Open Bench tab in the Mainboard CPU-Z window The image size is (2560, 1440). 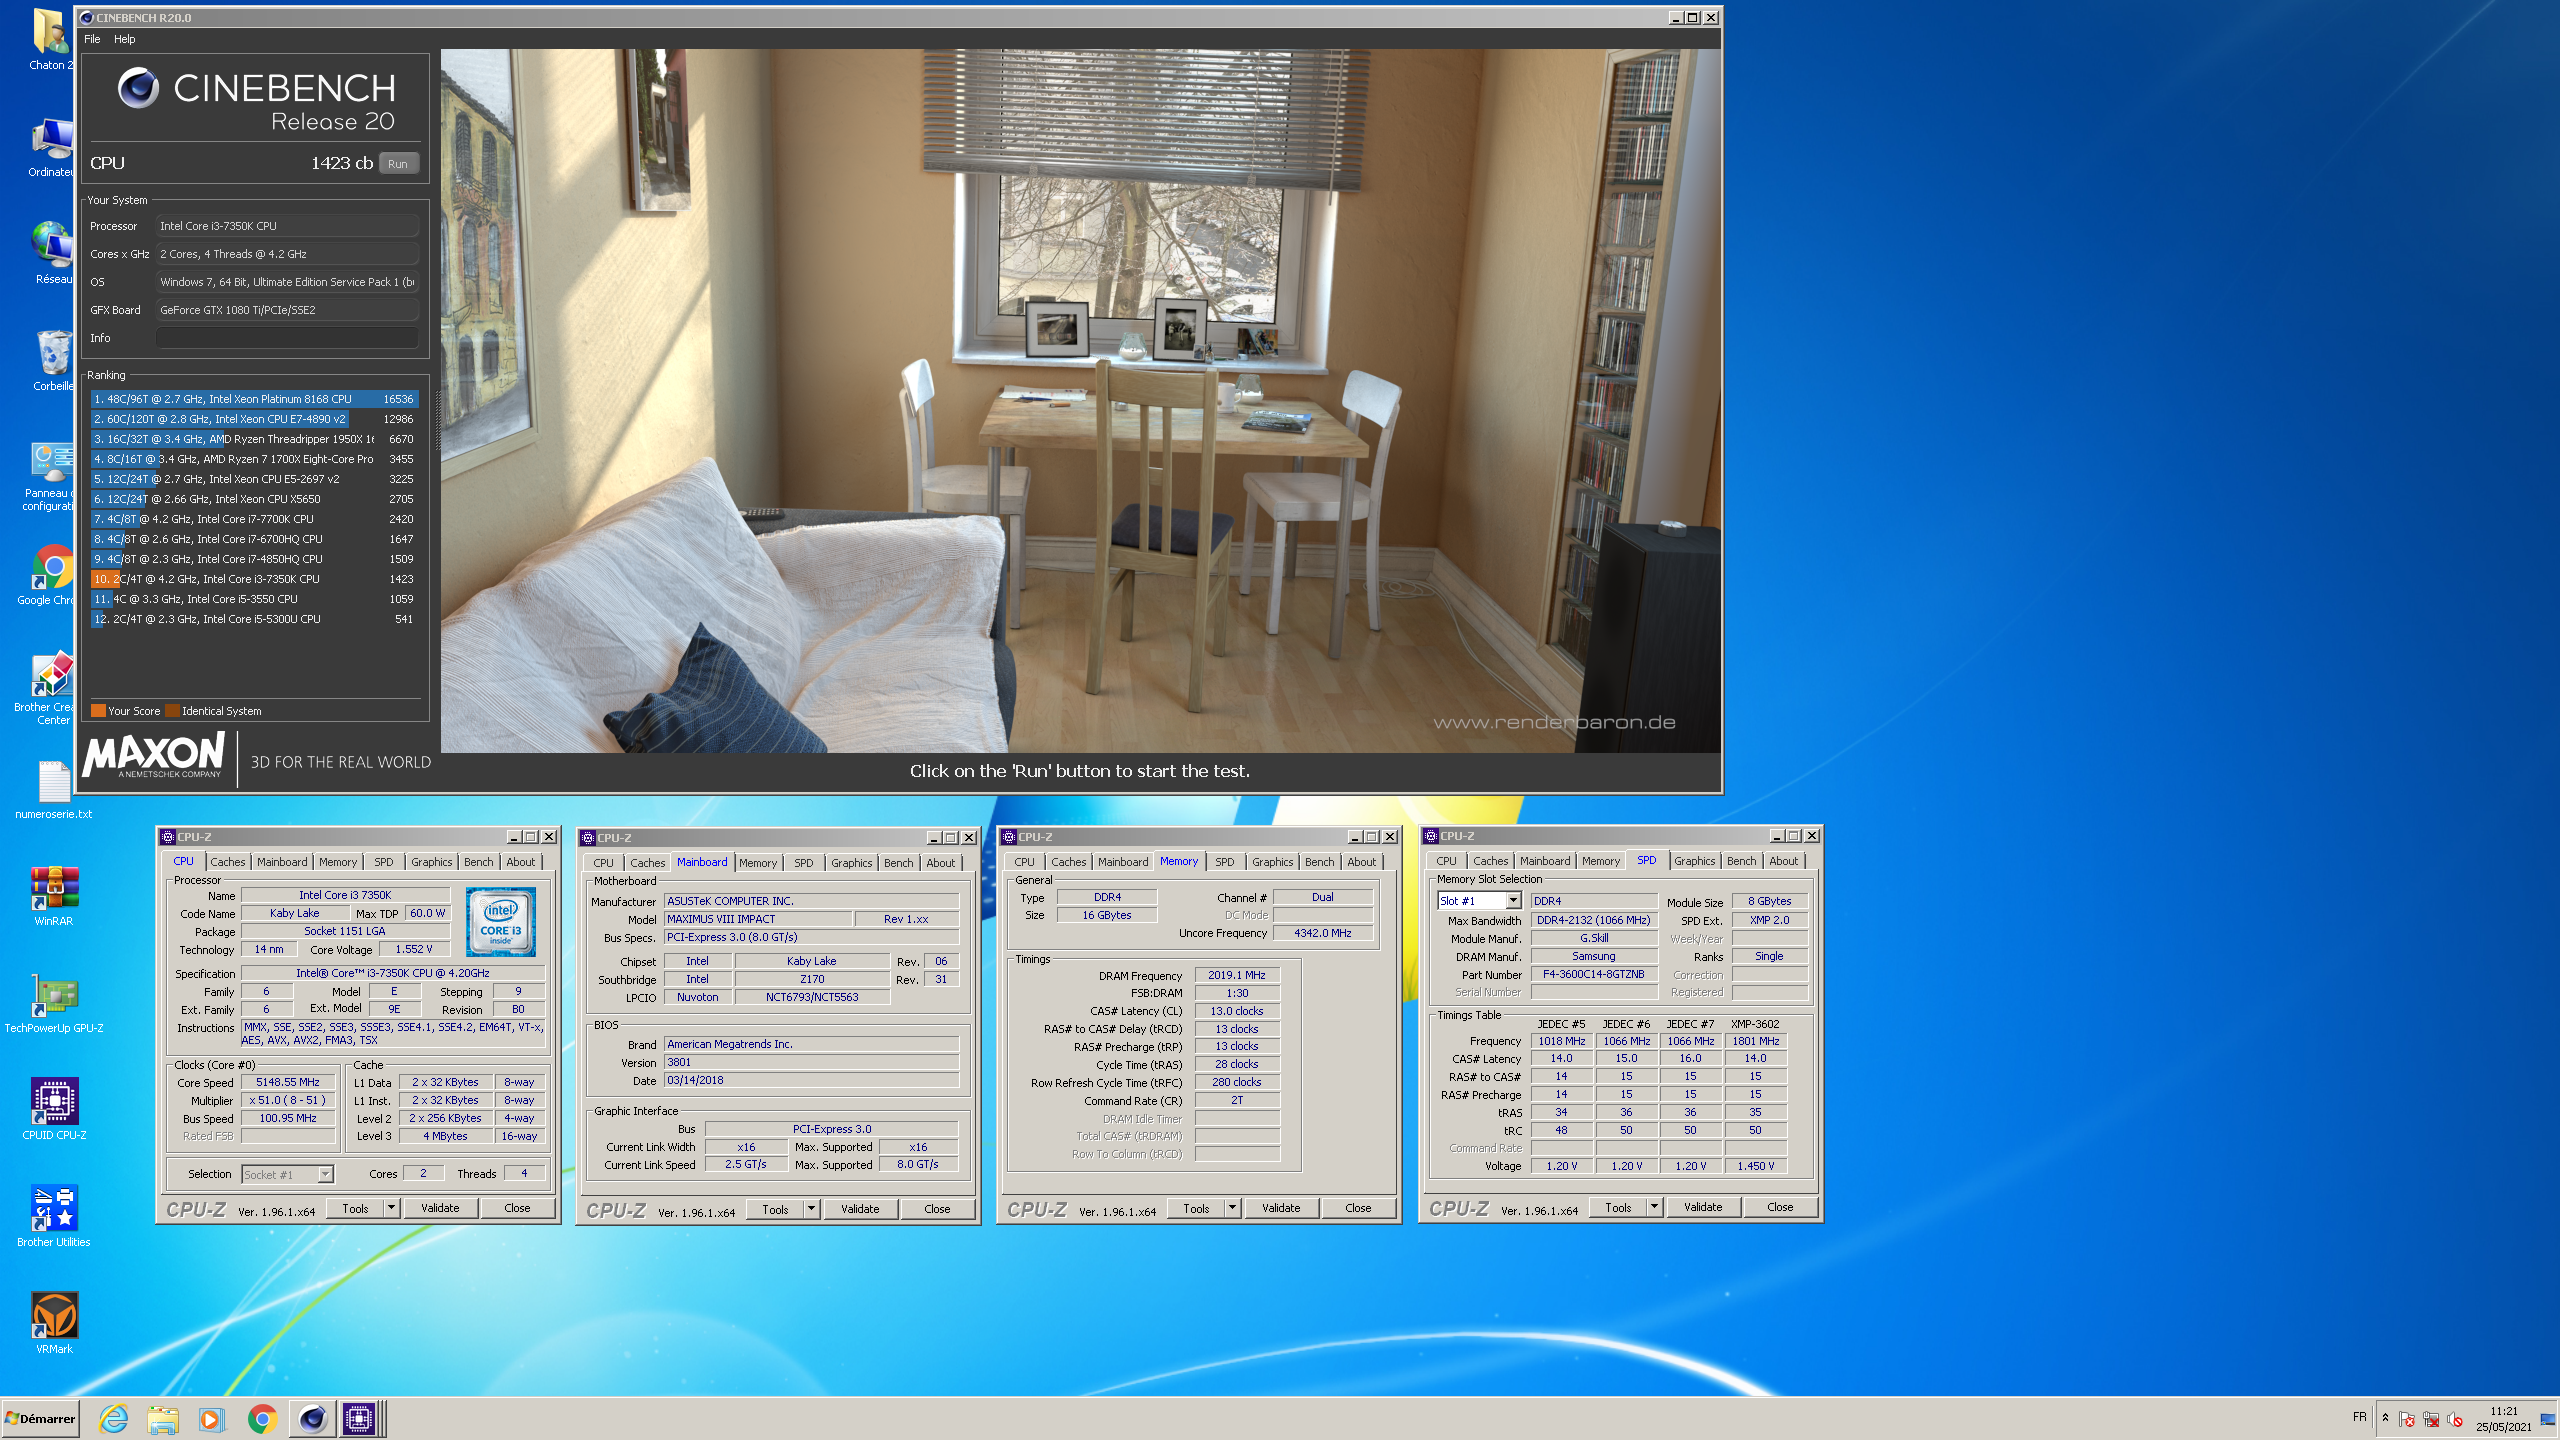898,863
